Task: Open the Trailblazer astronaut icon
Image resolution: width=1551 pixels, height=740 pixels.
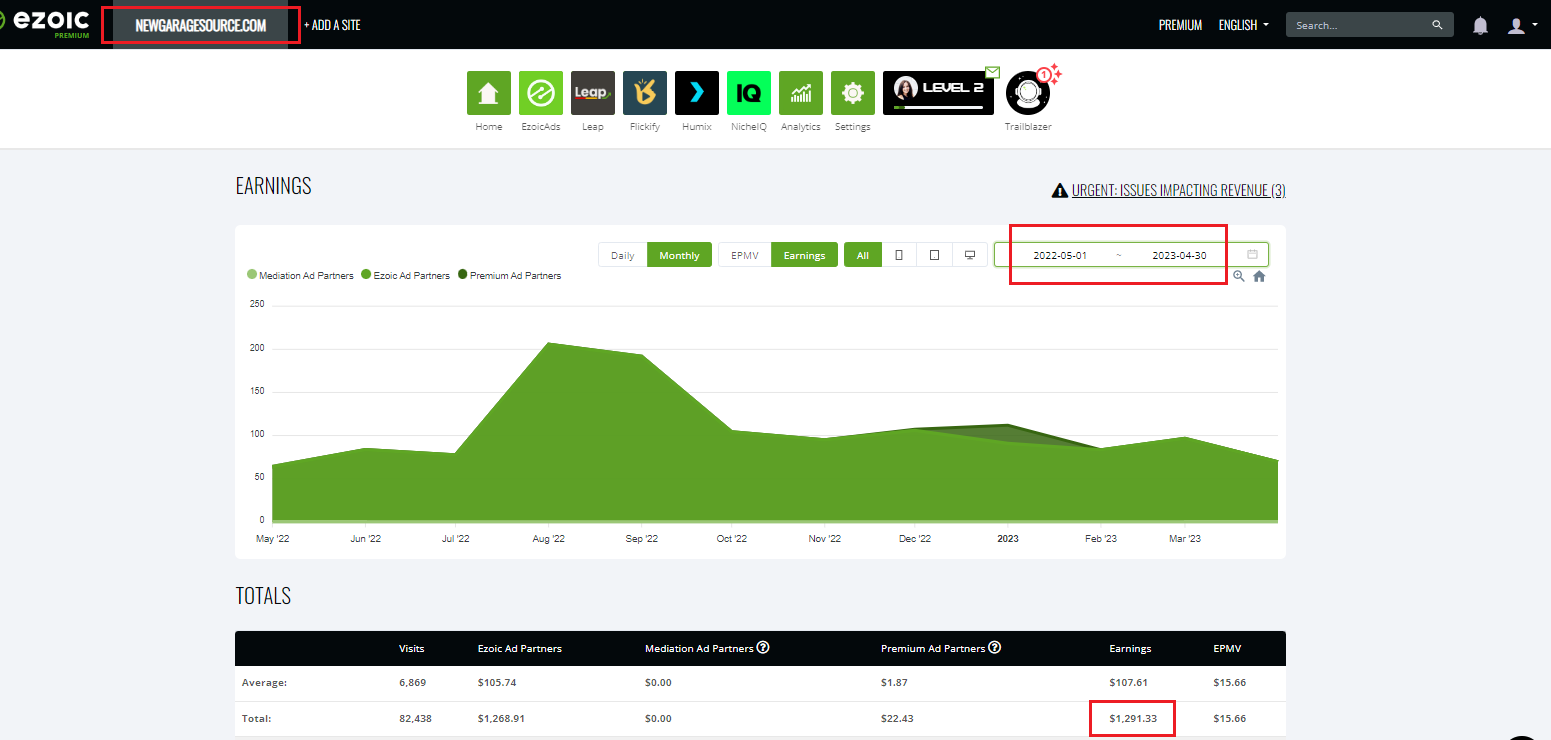Action: click(x=1027, y=95)
